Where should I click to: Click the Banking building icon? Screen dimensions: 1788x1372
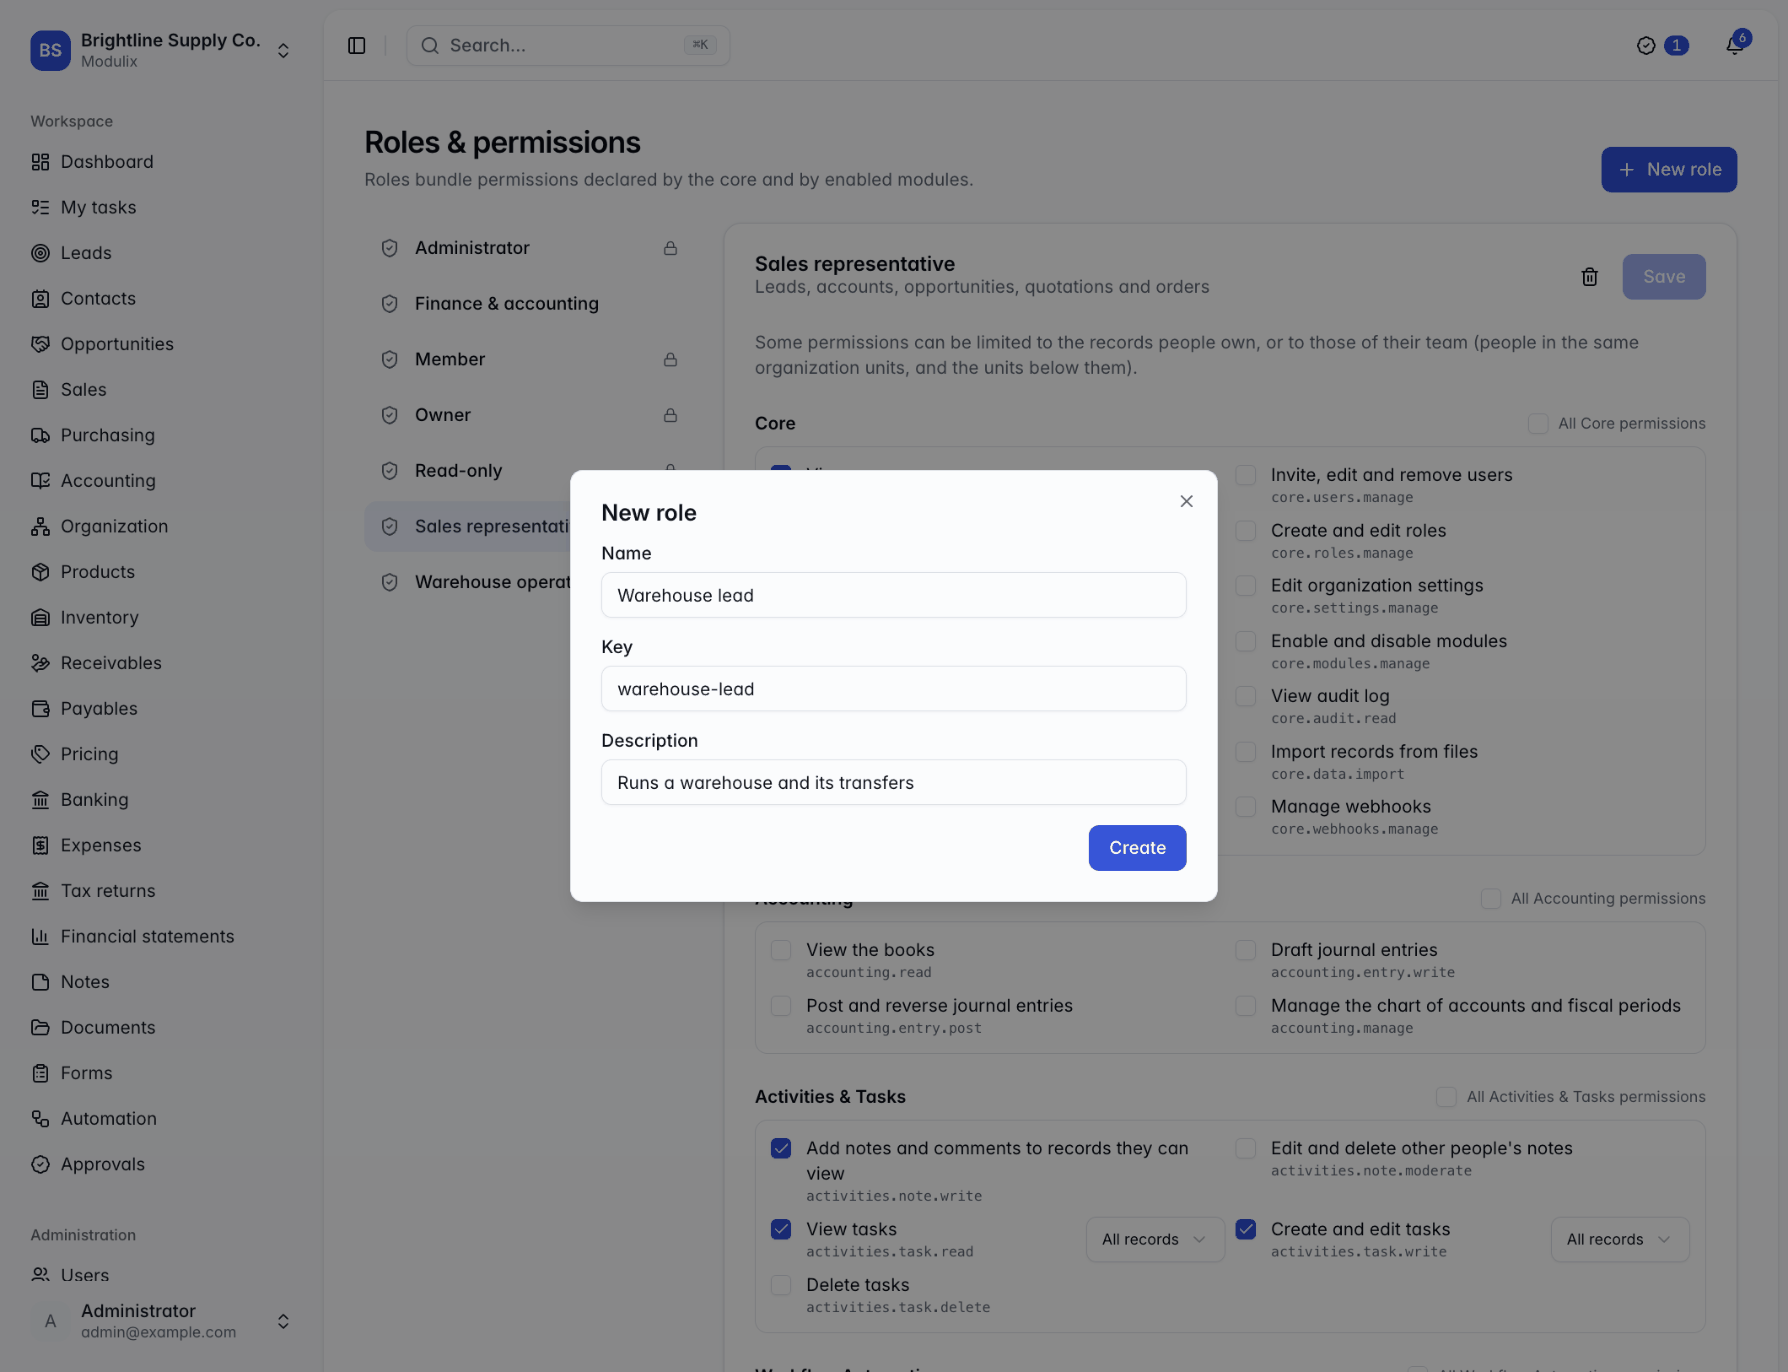[x=40, y=799]
